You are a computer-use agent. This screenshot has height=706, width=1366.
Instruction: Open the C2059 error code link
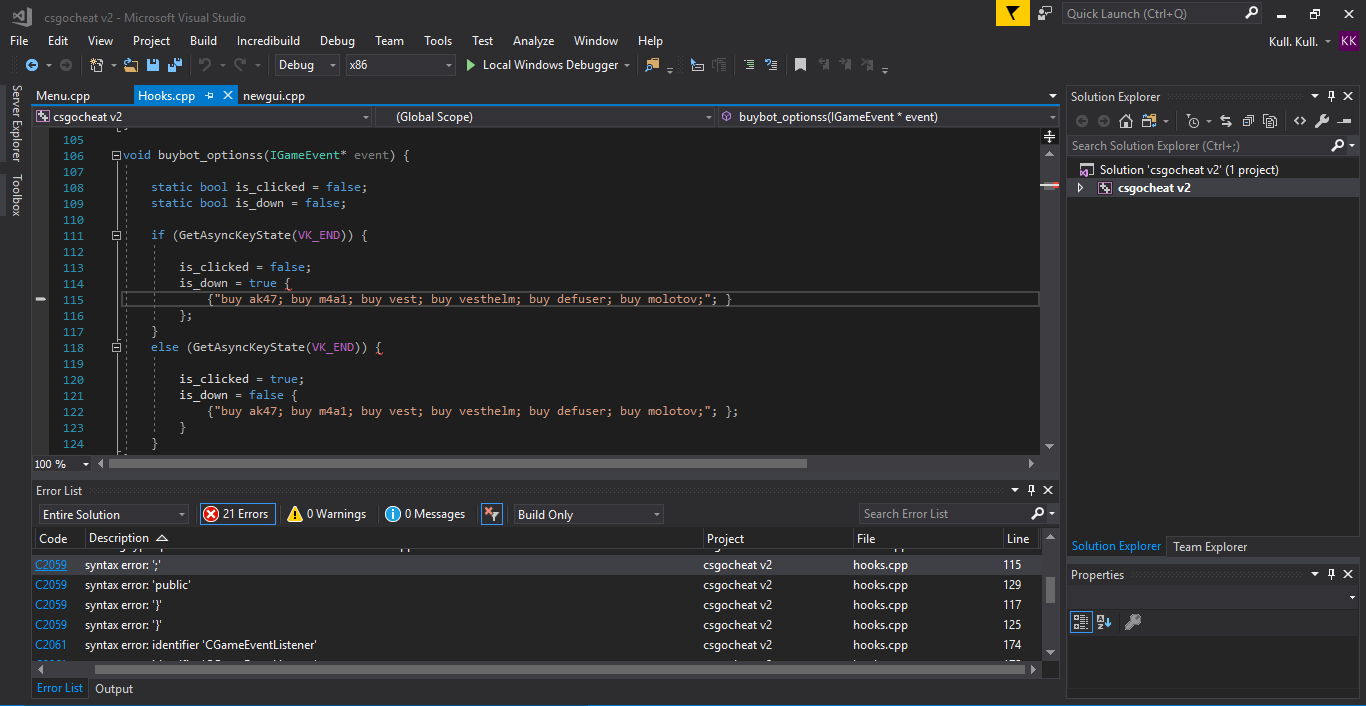pos(51,565)
